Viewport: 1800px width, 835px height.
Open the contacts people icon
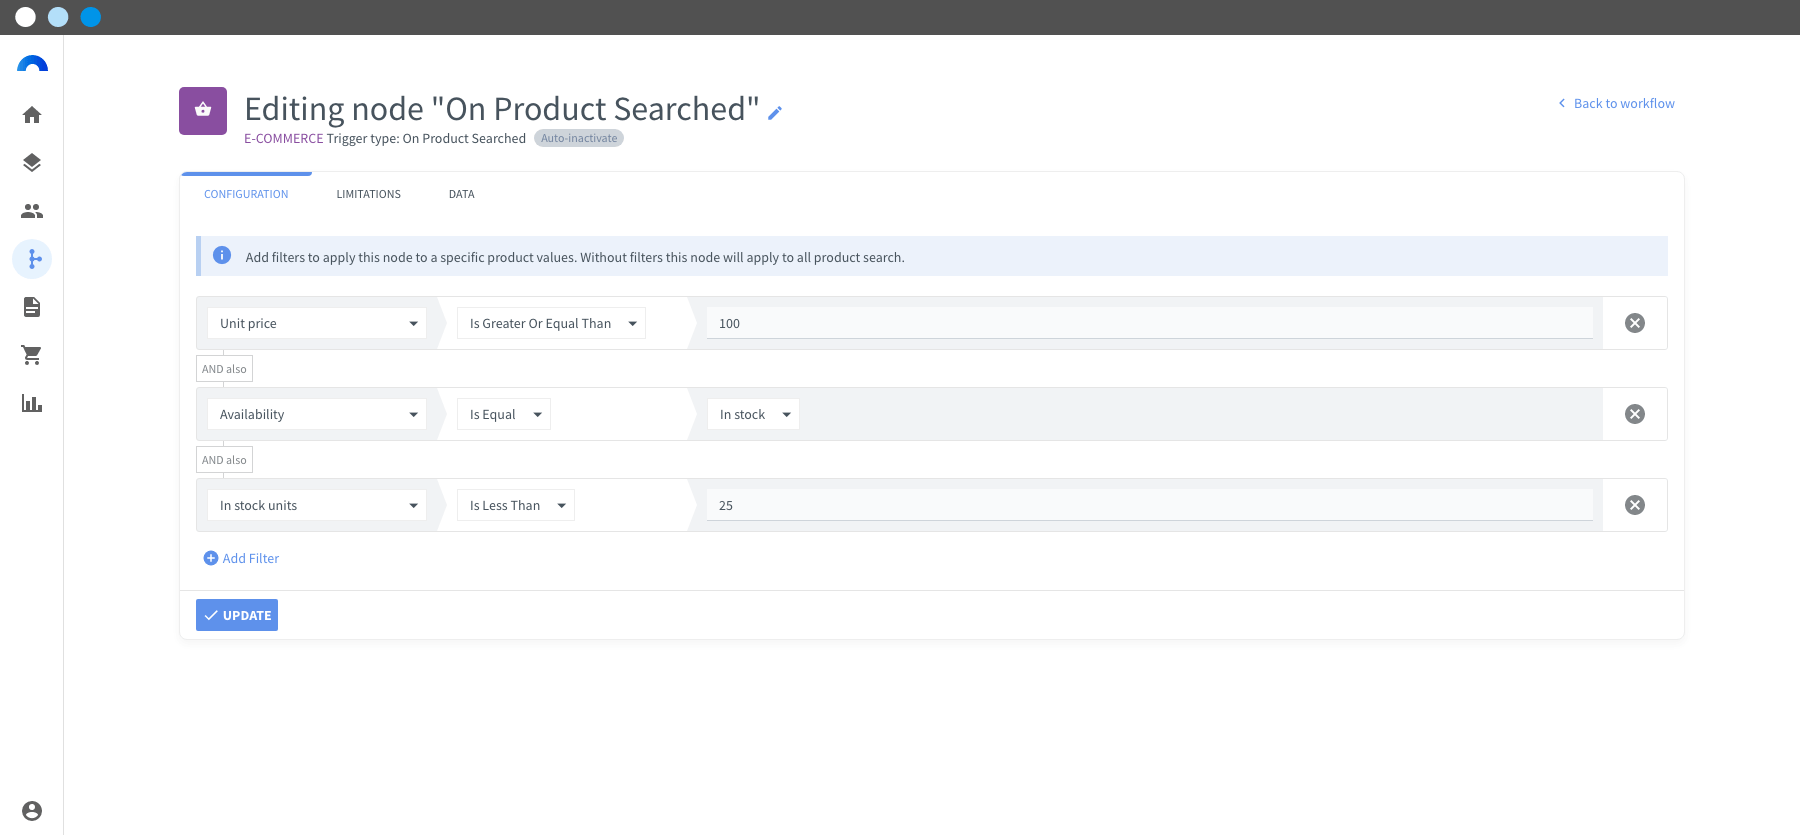[32, 211]
